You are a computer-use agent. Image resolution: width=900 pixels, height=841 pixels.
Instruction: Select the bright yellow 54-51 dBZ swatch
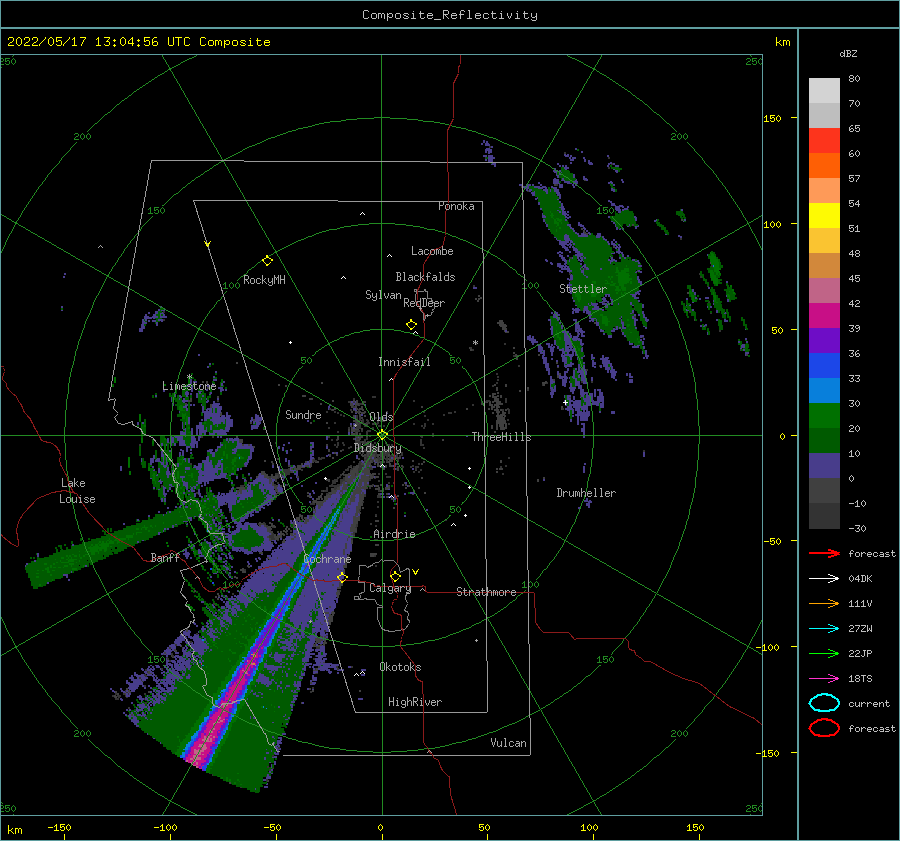(824, 216)
